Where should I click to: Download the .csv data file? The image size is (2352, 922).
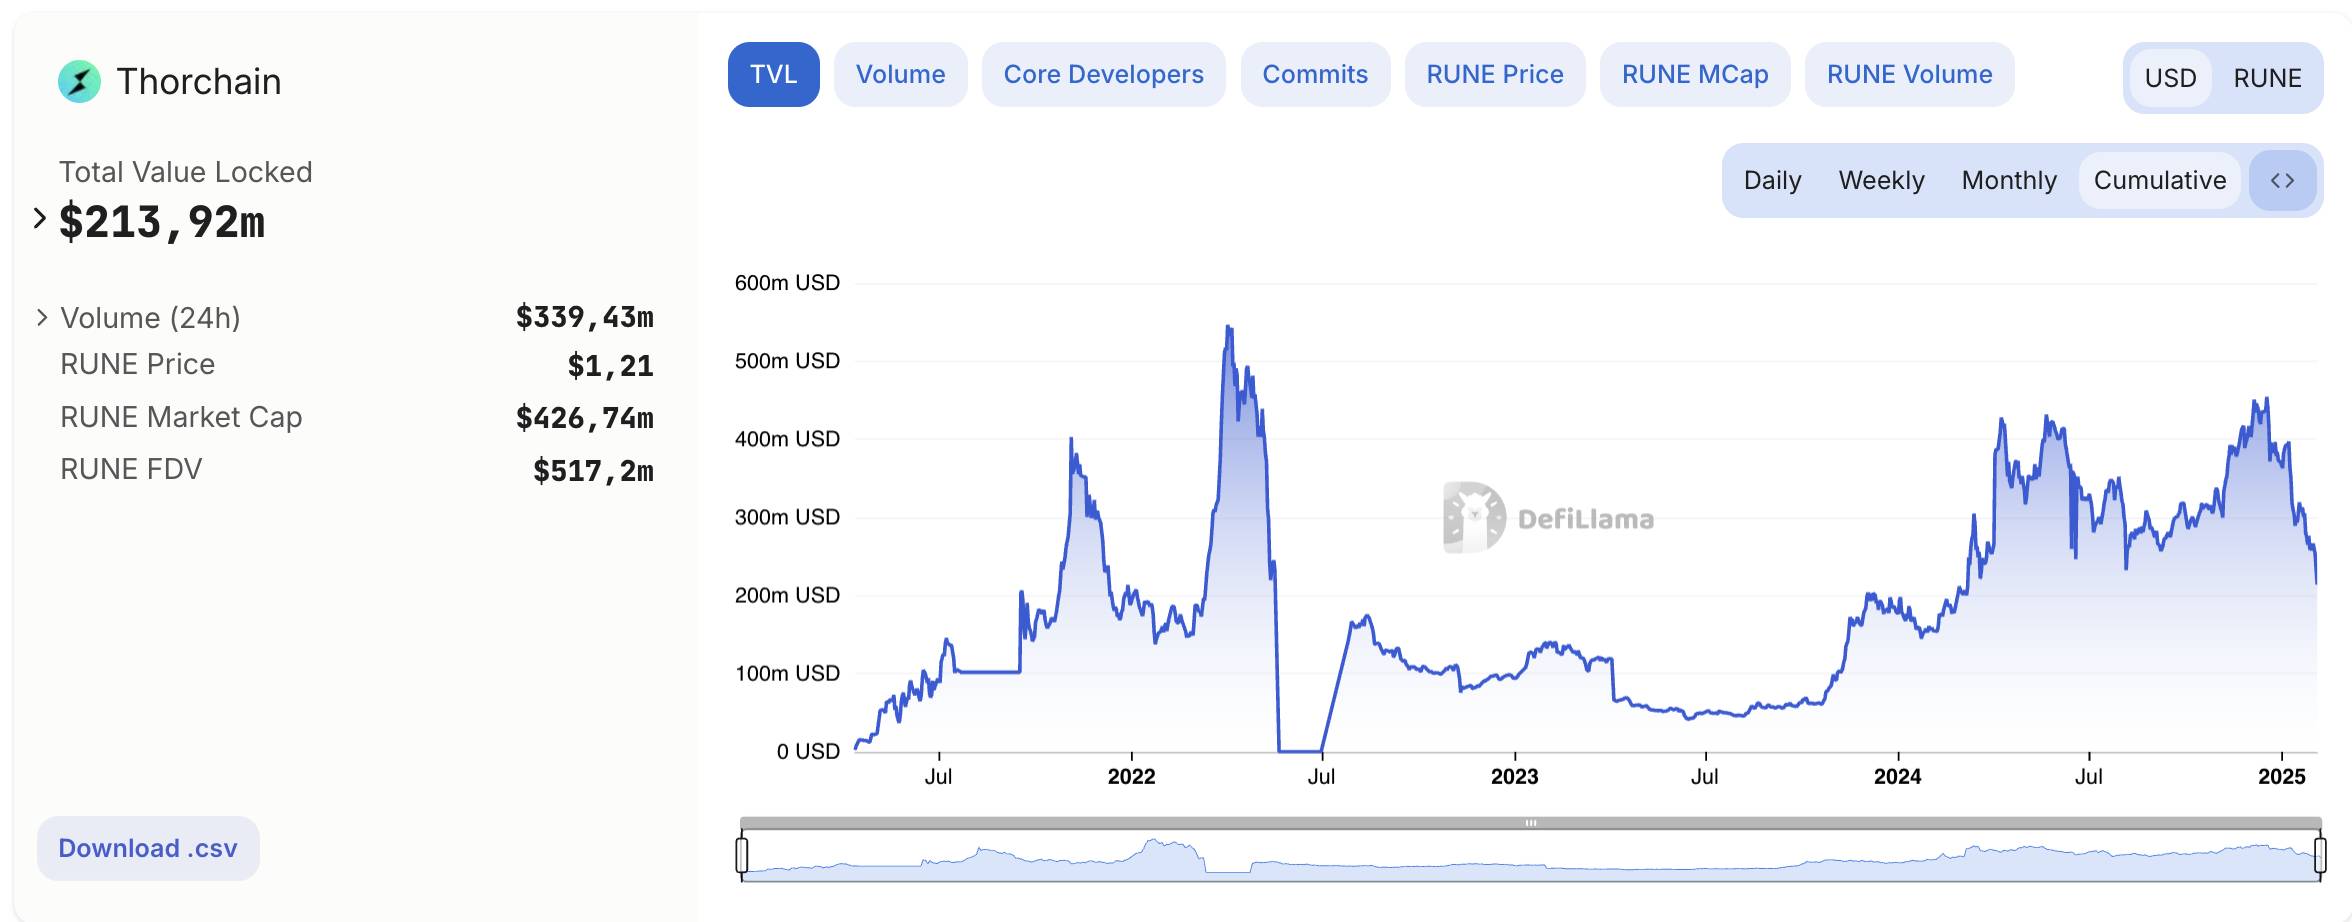(148, 848)
